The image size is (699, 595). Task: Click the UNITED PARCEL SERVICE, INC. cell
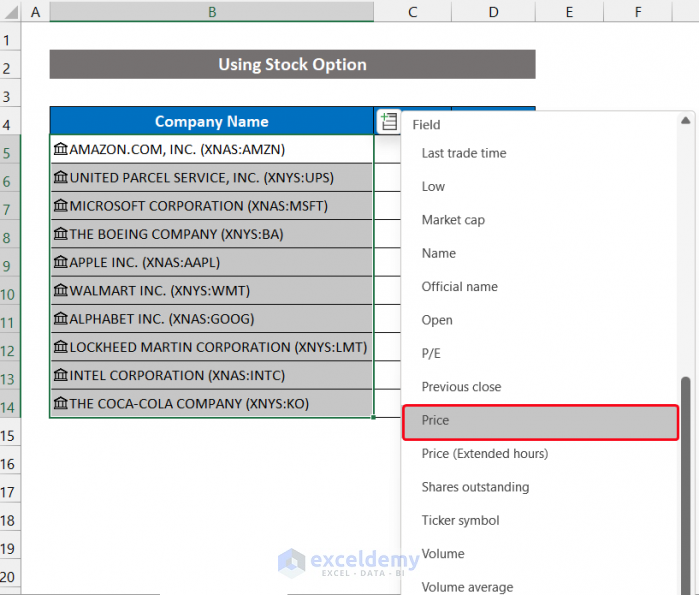point(212,177)
